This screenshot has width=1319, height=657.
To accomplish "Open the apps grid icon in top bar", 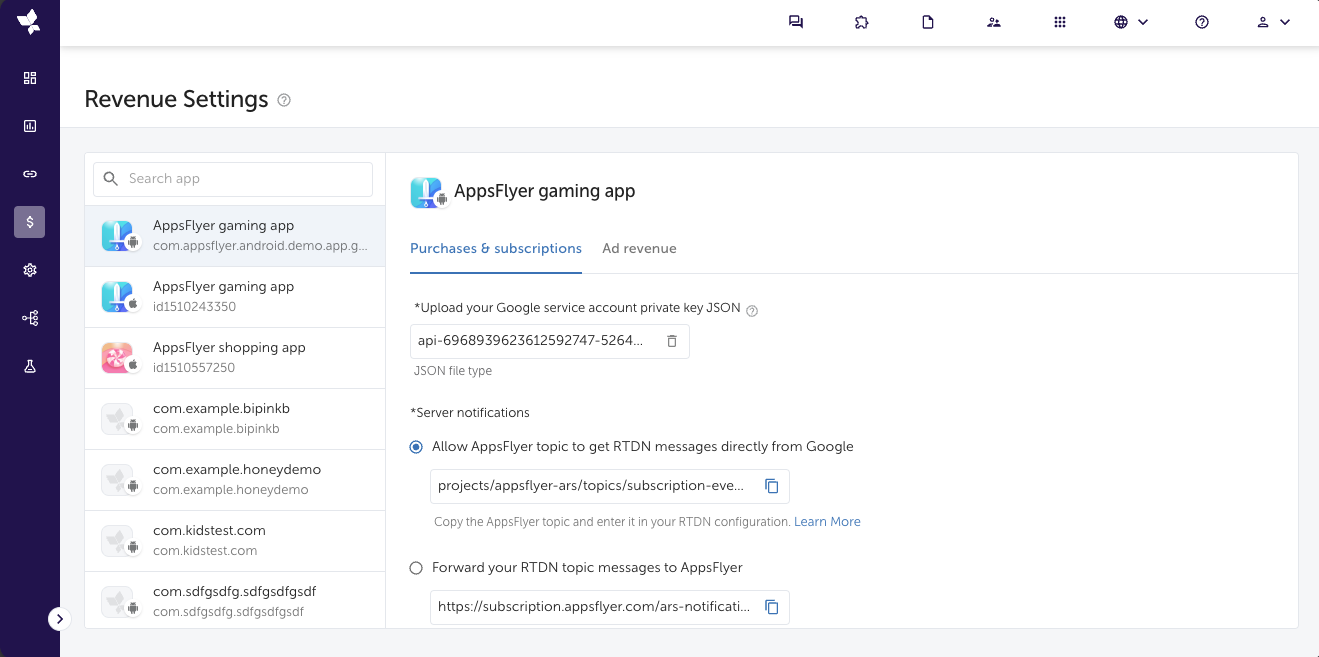I will point(1060,22).
